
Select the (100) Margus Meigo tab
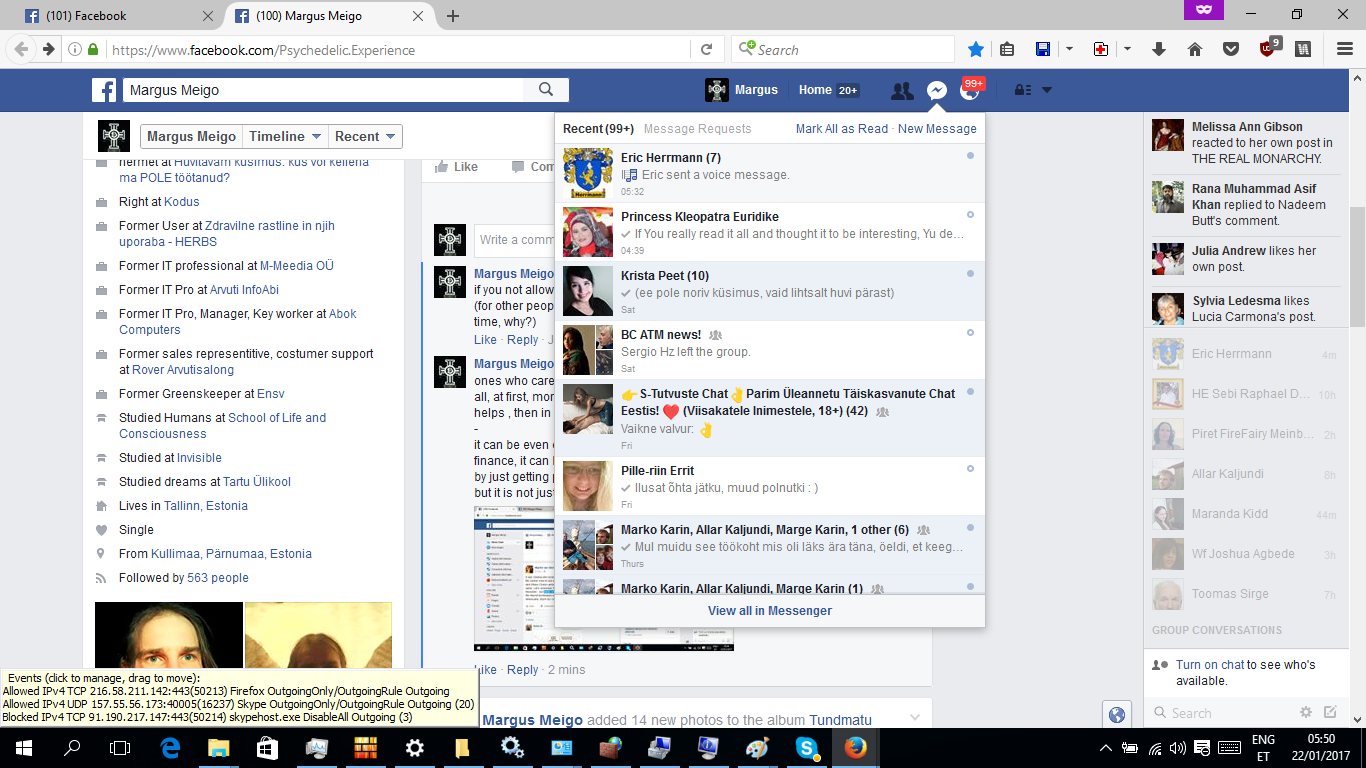point(332,16)
